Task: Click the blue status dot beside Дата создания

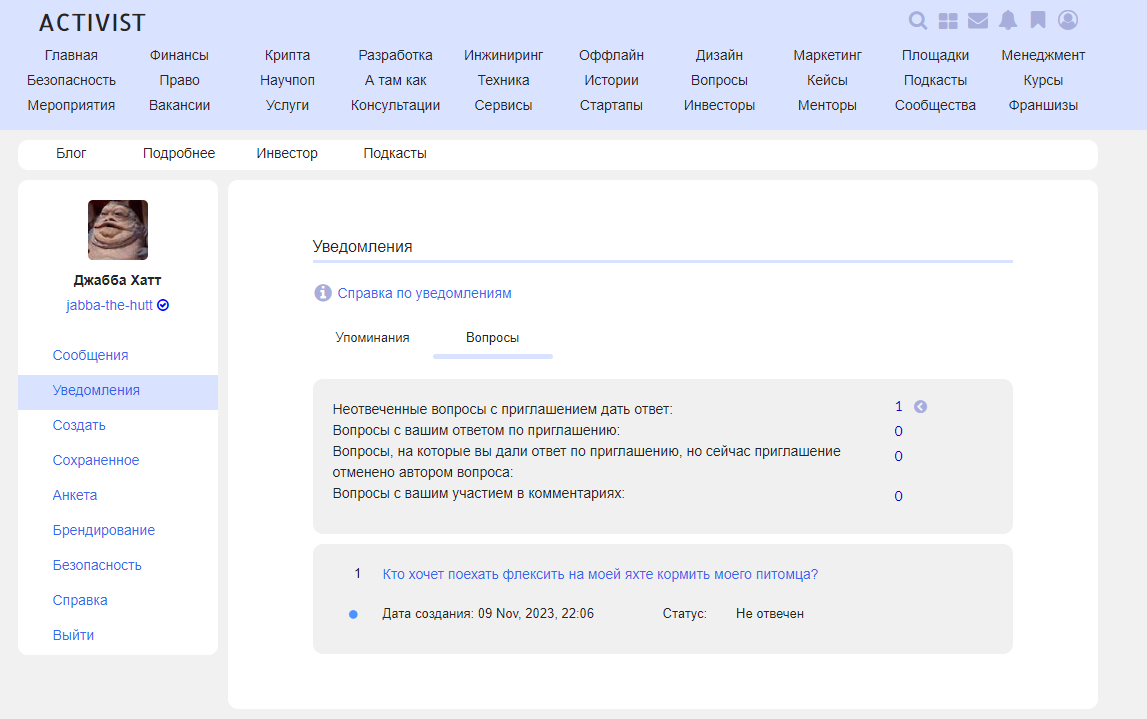Action: pos(353,614)
